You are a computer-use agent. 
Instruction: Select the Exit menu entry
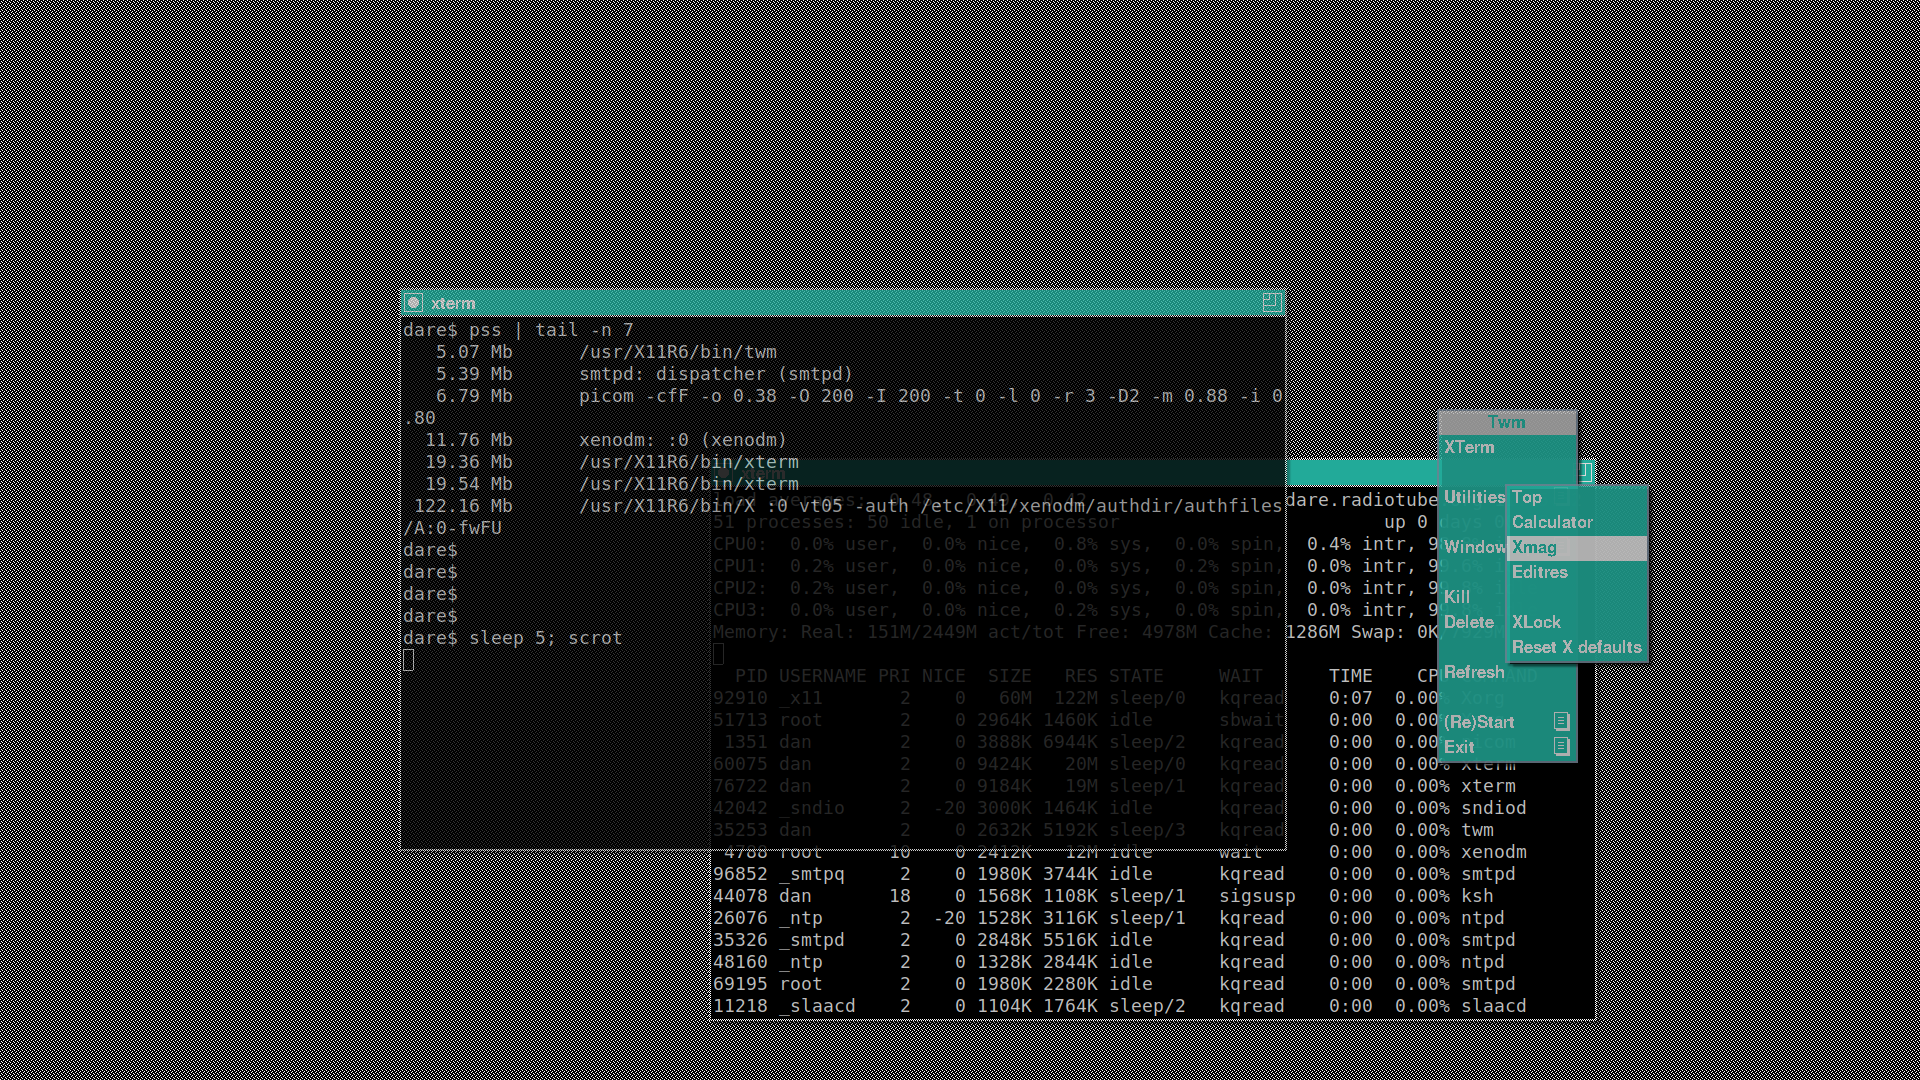click(1459, 747)
